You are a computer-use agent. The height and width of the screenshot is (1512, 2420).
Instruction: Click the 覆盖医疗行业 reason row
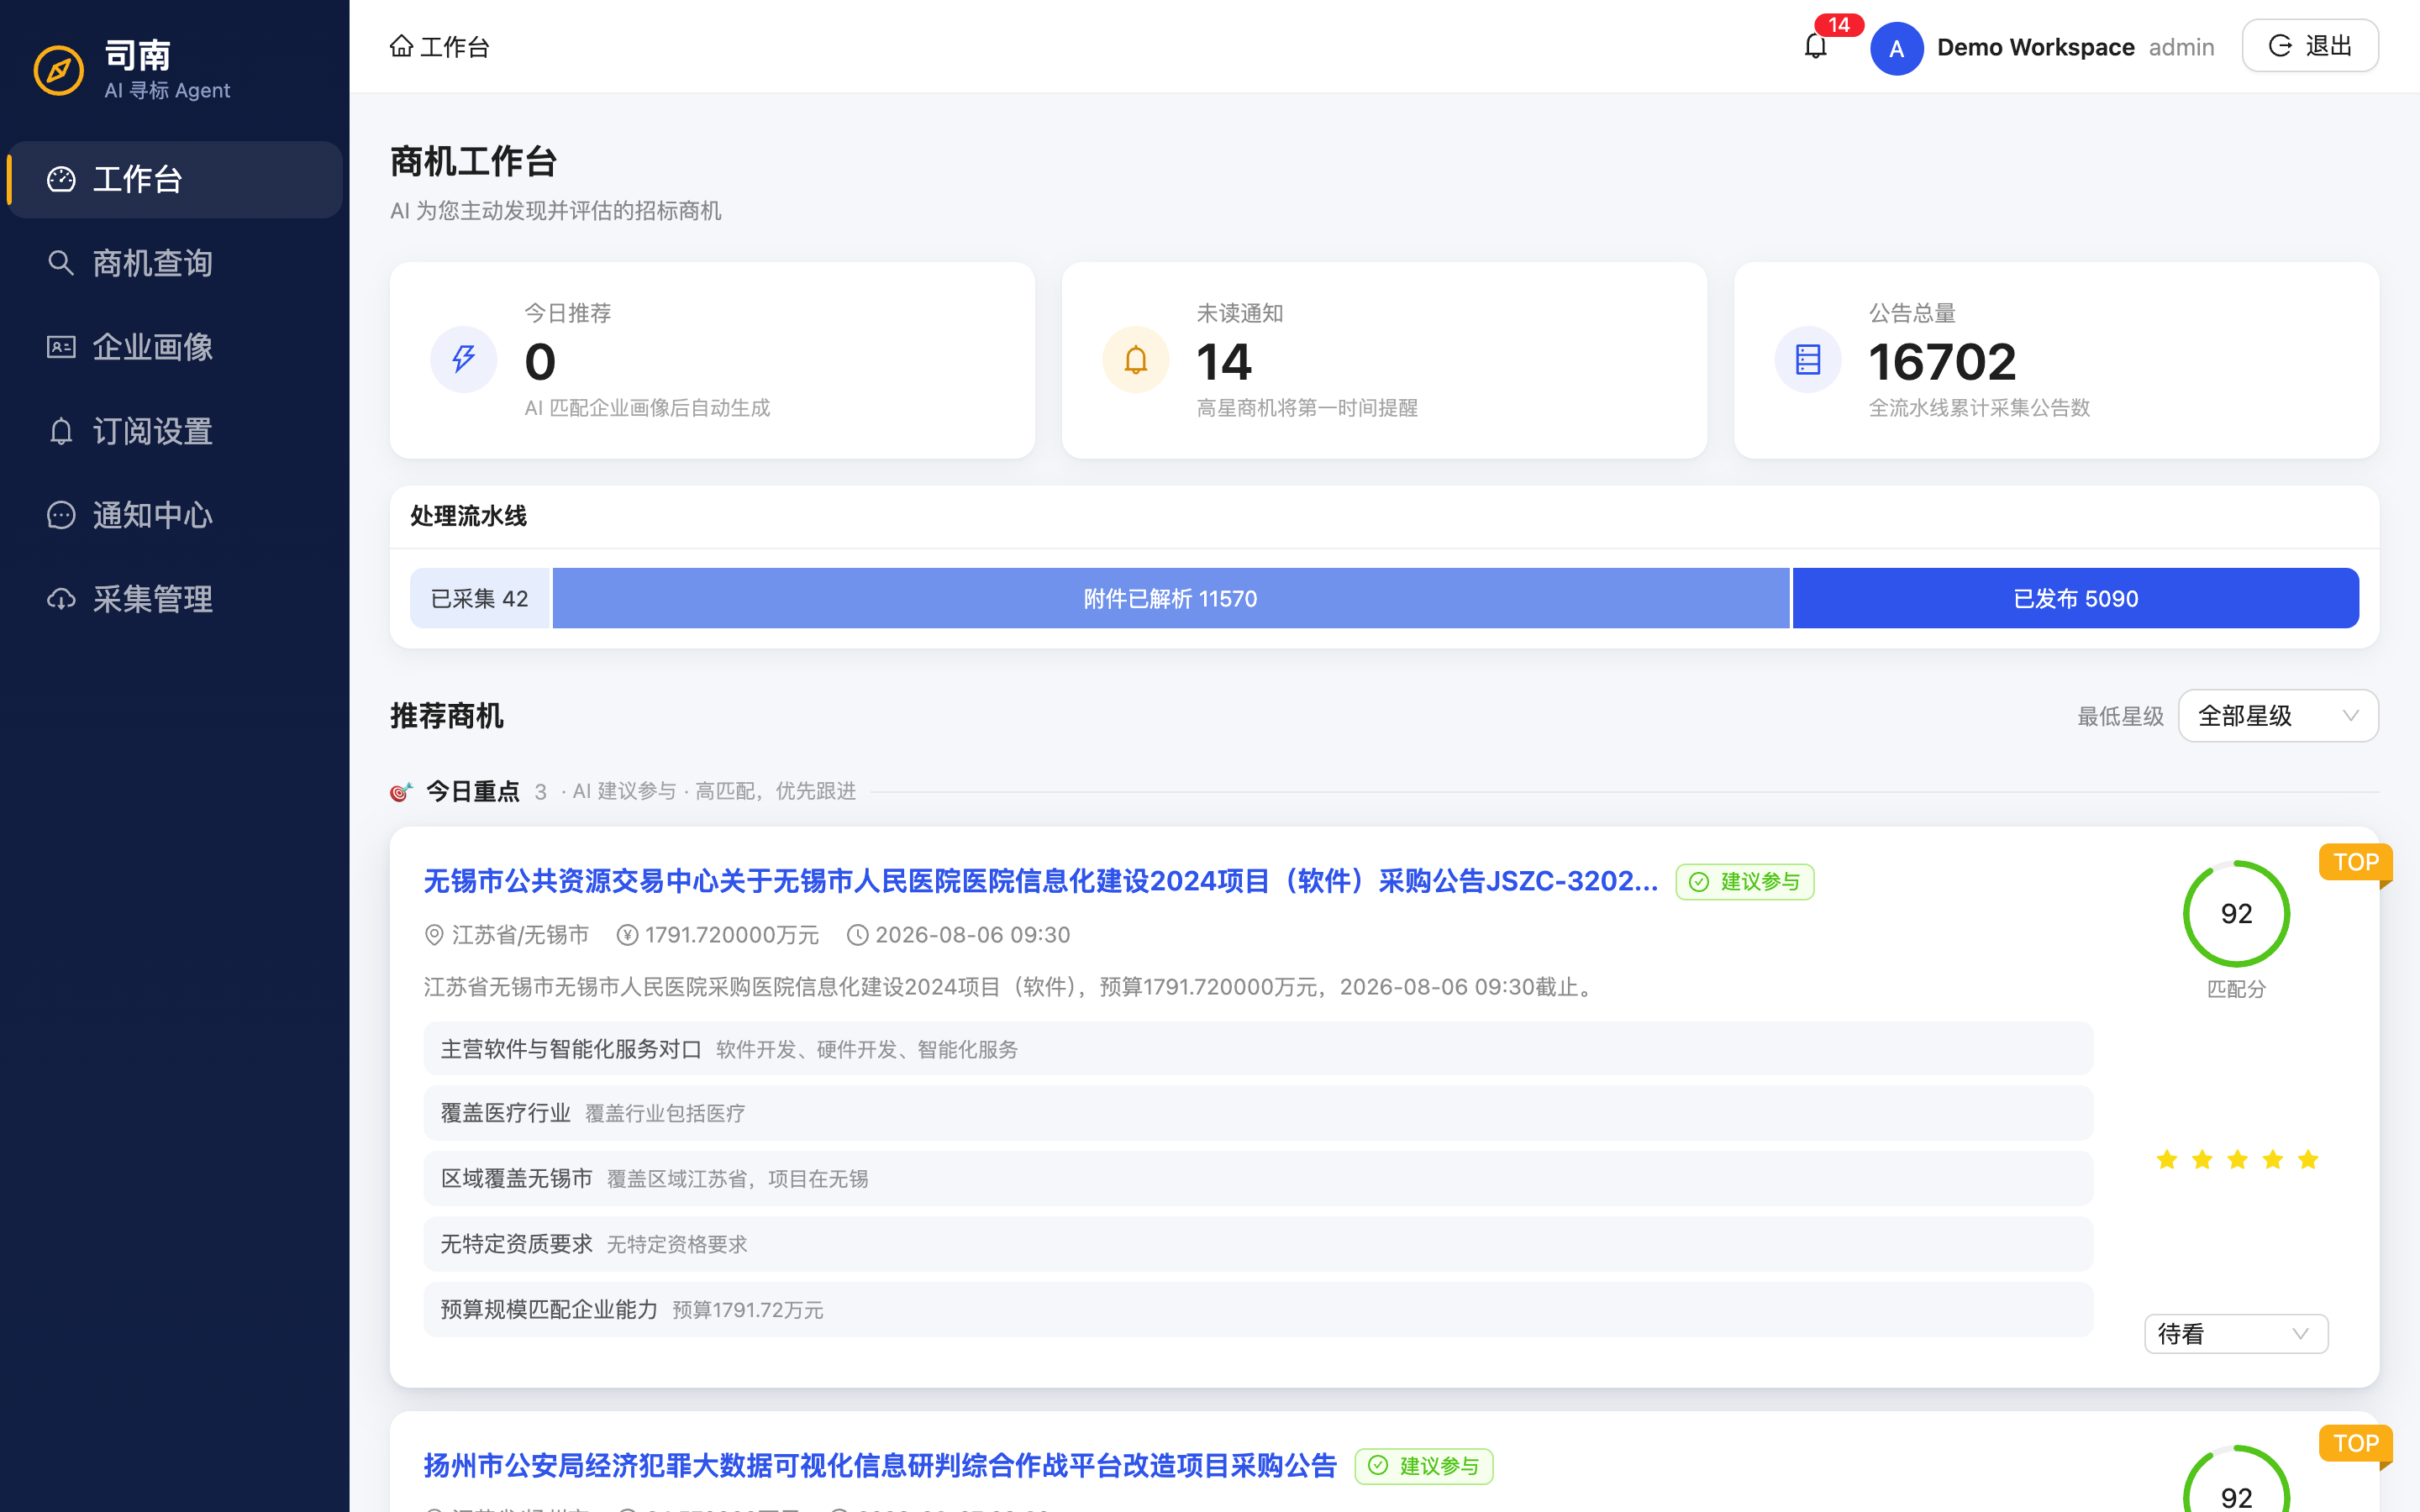(1258, 1113)
